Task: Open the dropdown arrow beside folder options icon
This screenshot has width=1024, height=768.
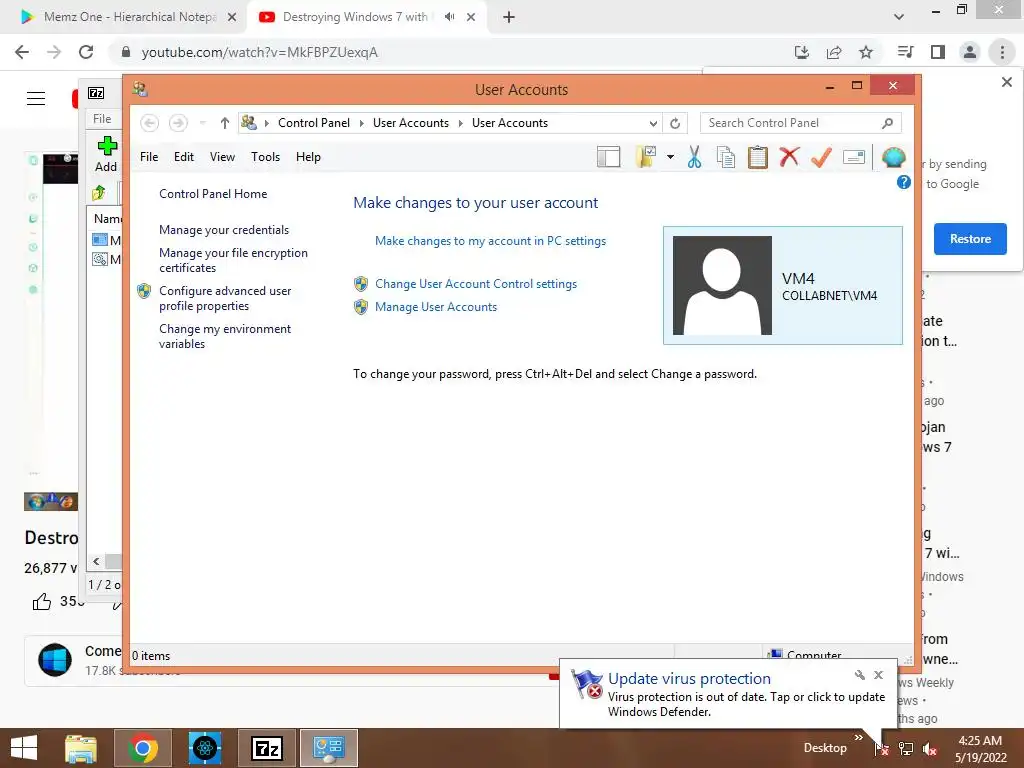Action: [x=670, y=157]
